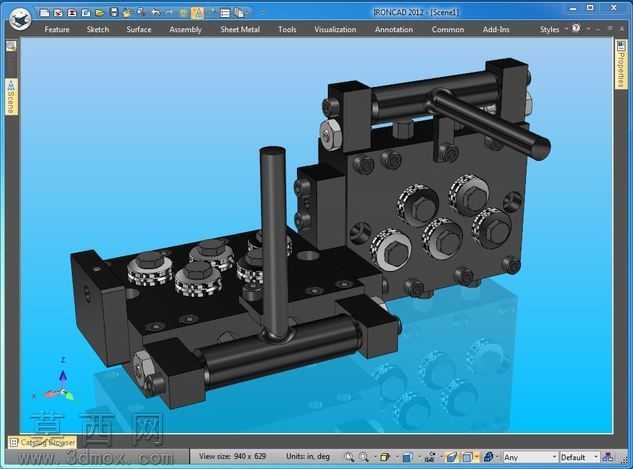Click the quick access icon left of Undo
Viewport: 633px width, 469px height.
coord(141,13)
